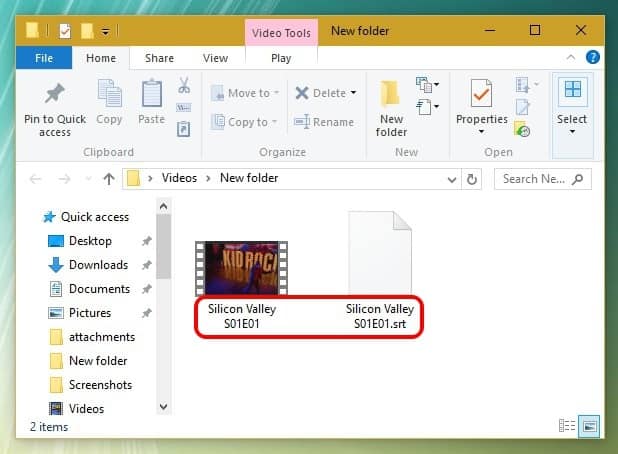Click the Paste shortcut icon

pos(184,129)
